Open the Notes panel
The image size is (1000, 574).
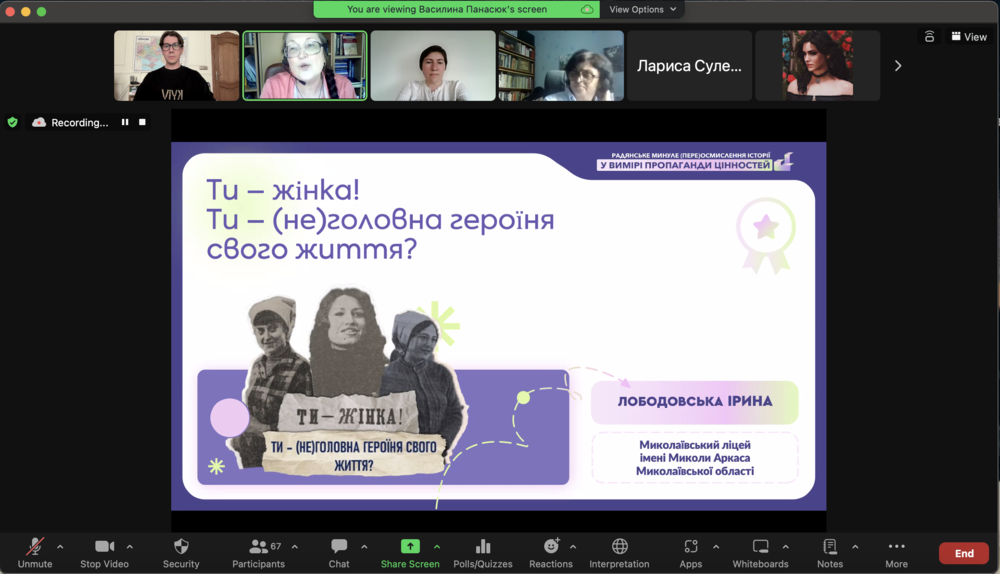(830, 553)
